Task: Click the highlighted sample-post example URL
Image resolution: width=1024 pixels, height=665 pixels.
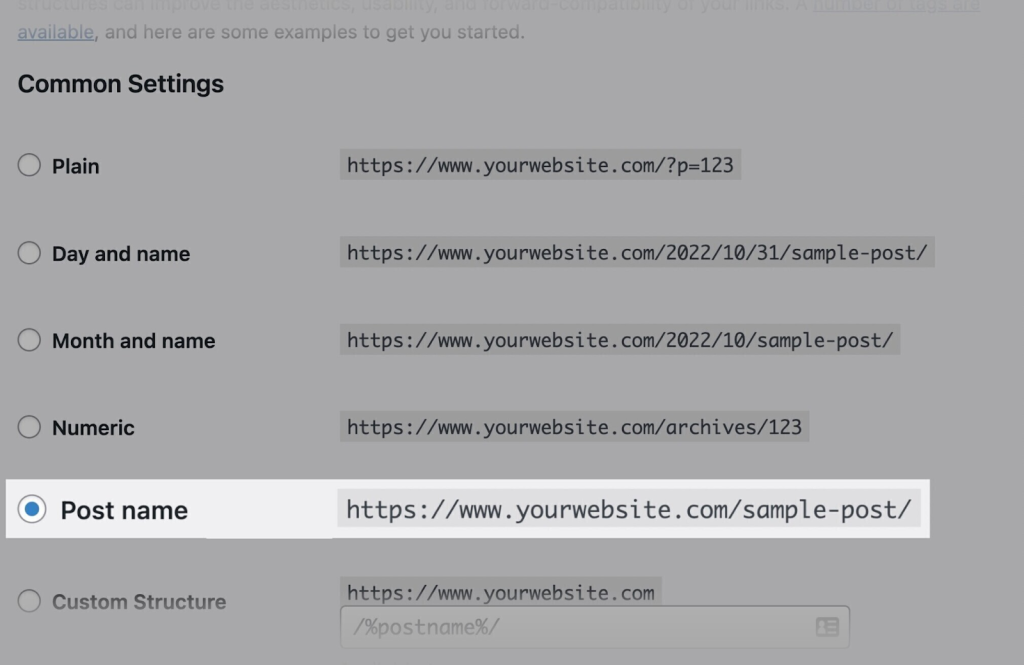Action: 628,510
